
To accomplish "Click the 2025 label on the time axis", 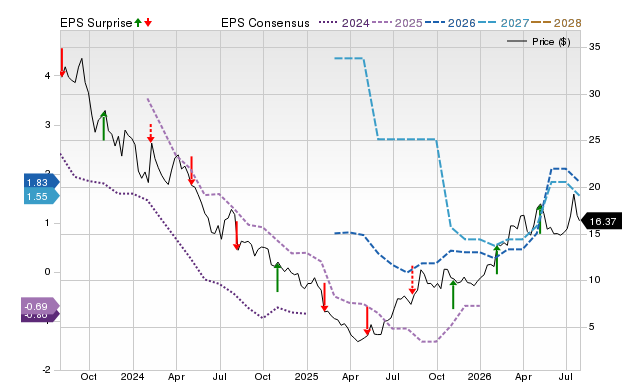I will point(307,376).
